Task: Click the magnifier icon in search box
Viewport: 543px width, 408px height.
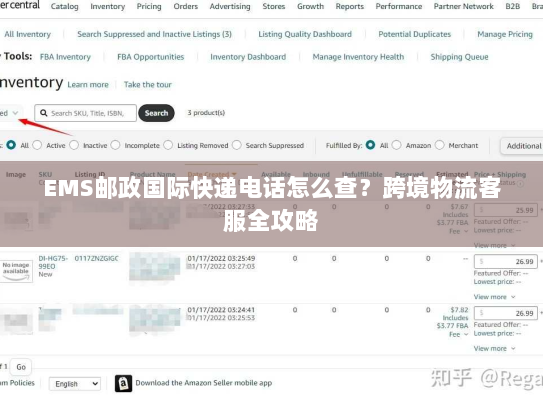Action: [44, 113]
